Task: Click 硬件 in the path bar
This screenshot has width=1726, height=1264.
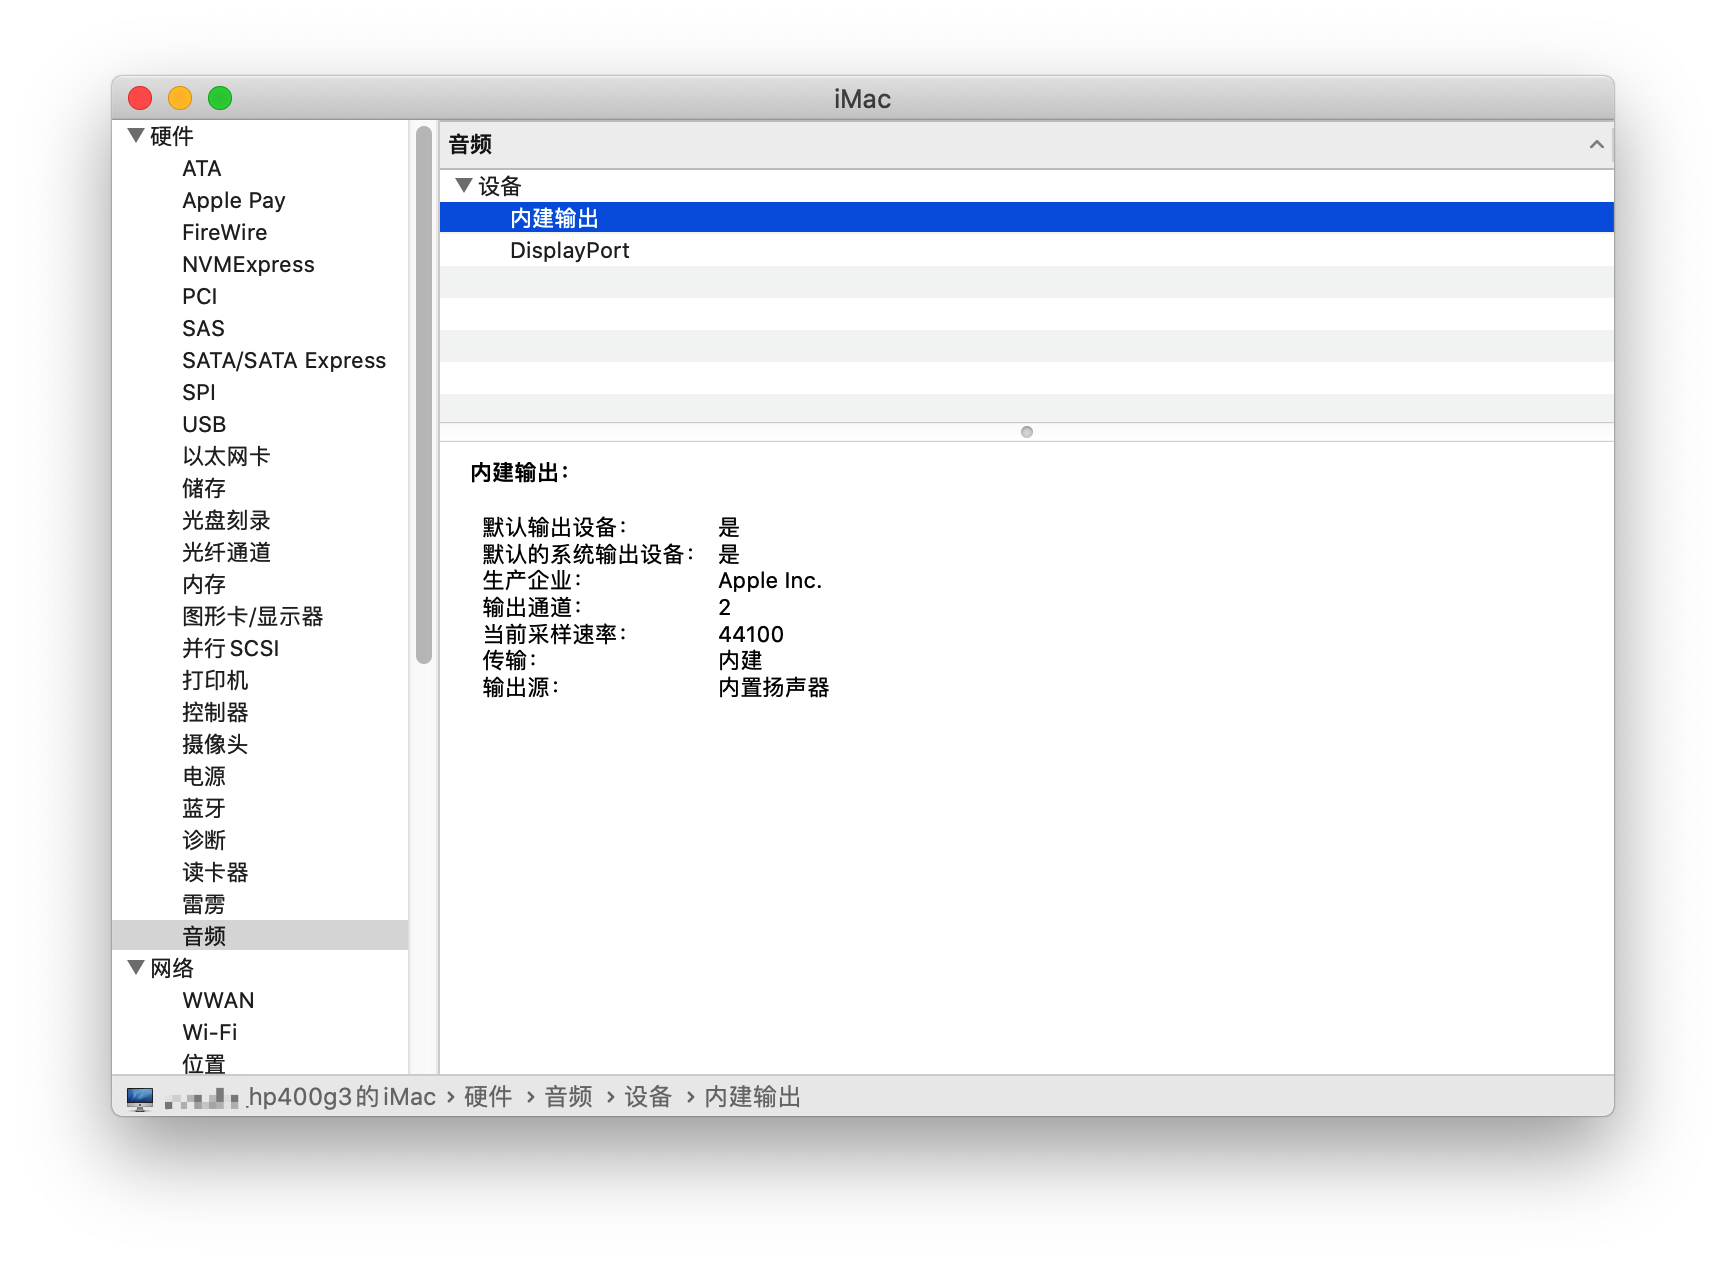Action: coord(488,1097)
